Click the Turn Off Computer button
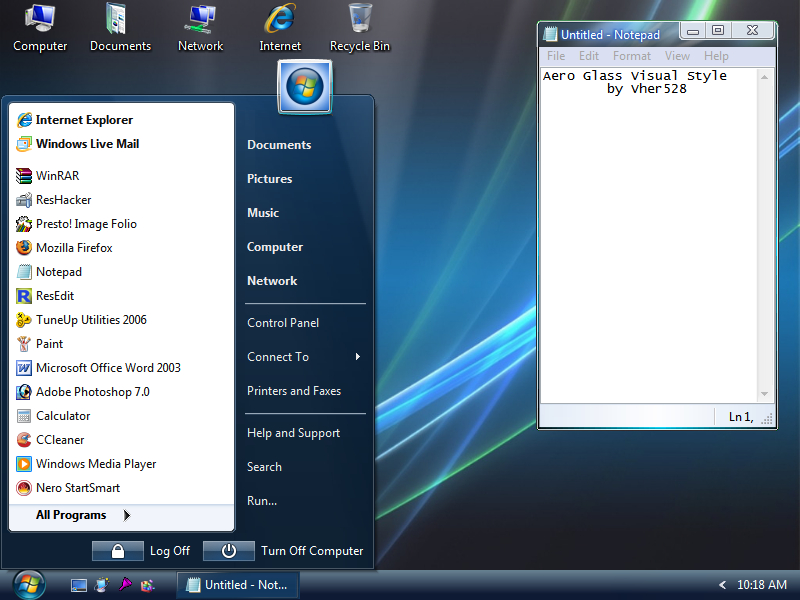Screen dimensions: 800x600 [229, 551]
